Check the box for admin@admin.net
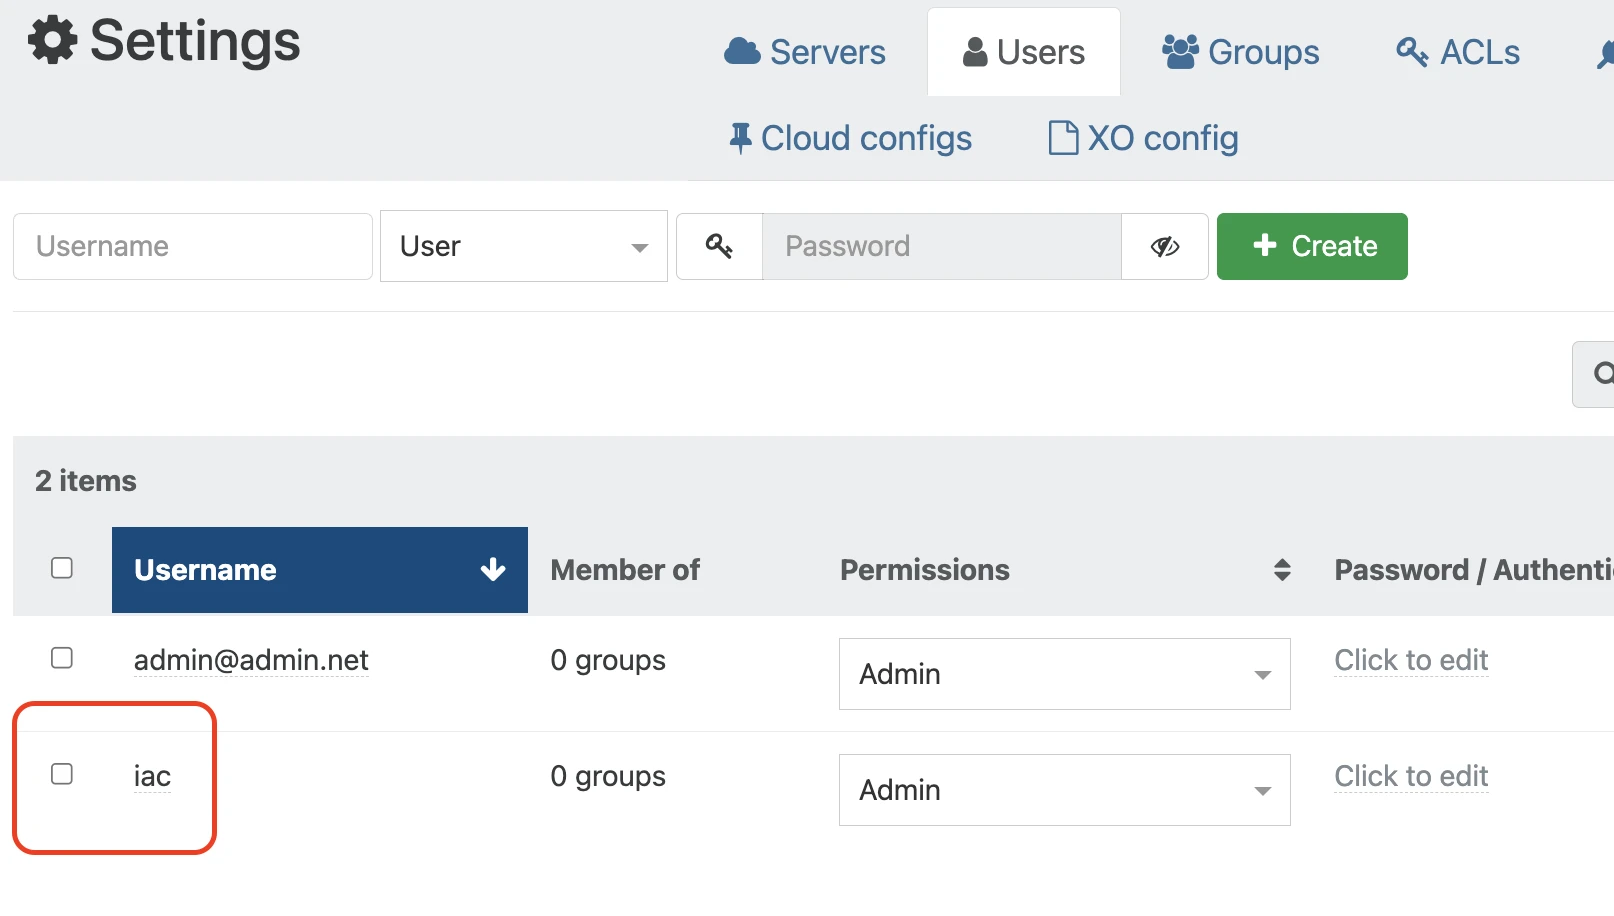This screenshot has width=1614, height=916. pos(62,658)
